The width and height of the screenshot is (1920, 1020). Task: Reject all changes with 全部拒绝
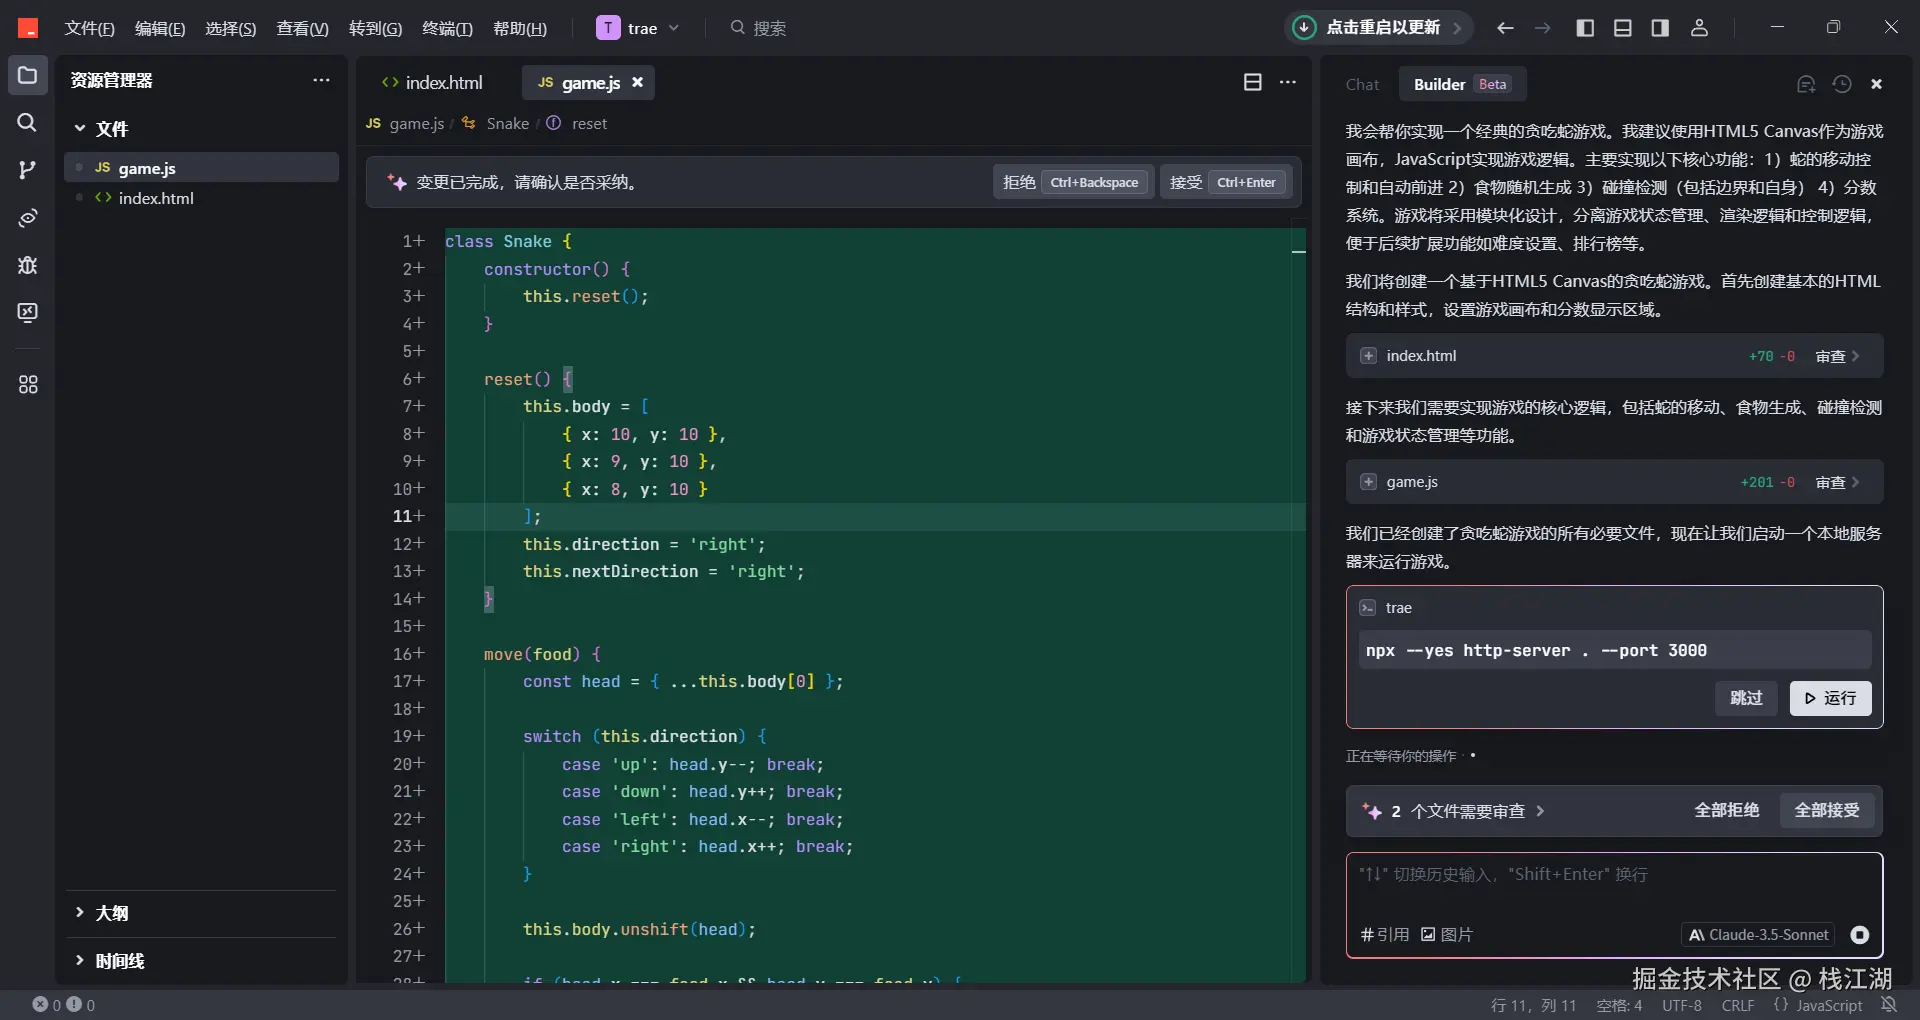click(x=1726, y=810)
